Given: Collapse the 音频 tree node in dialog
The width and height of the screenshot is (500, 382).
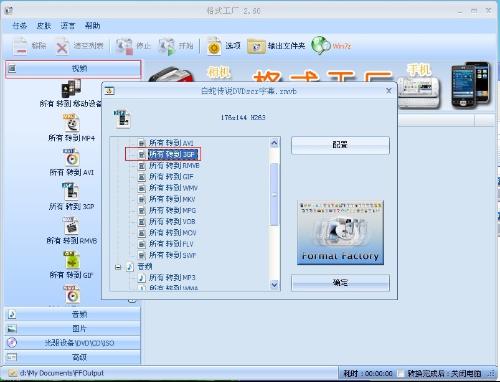Looking at the screenshot, I should point(118,267).
